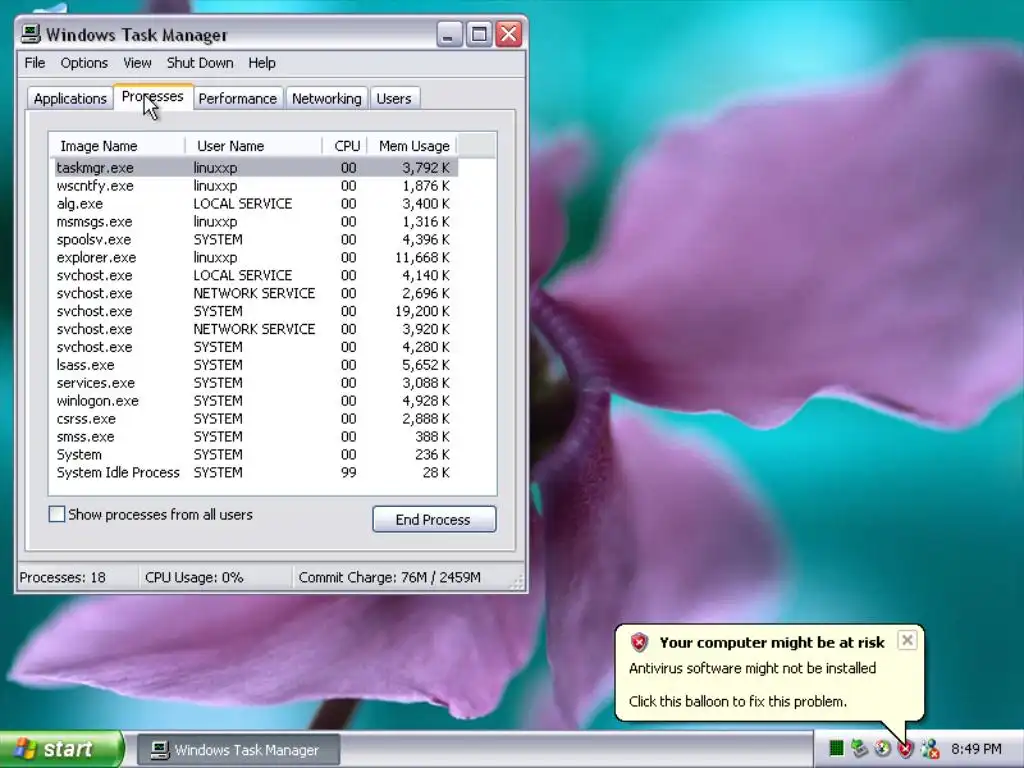The height and width of the screenshot is (768, 1024).
Task: Enable Show processes from all users
Action: pos(57,515)
